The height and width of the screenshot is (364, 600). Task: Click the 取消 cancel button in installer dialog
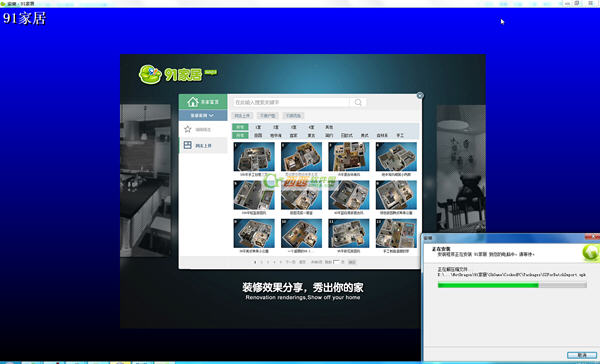[581, 355]
